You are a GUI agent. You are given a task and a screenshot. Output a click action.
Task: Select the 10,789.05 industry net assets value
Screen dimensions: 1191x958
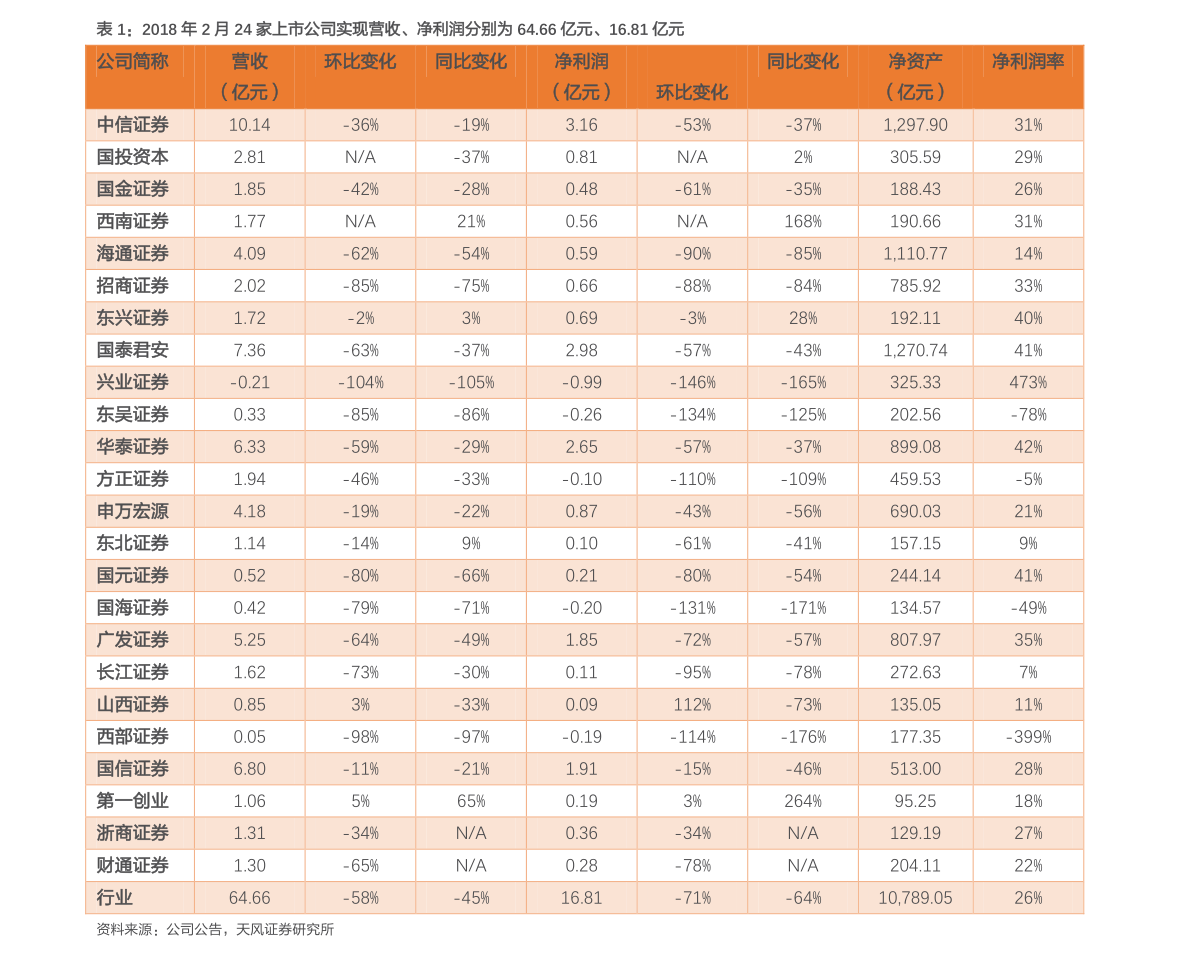(x=915, y=898)
